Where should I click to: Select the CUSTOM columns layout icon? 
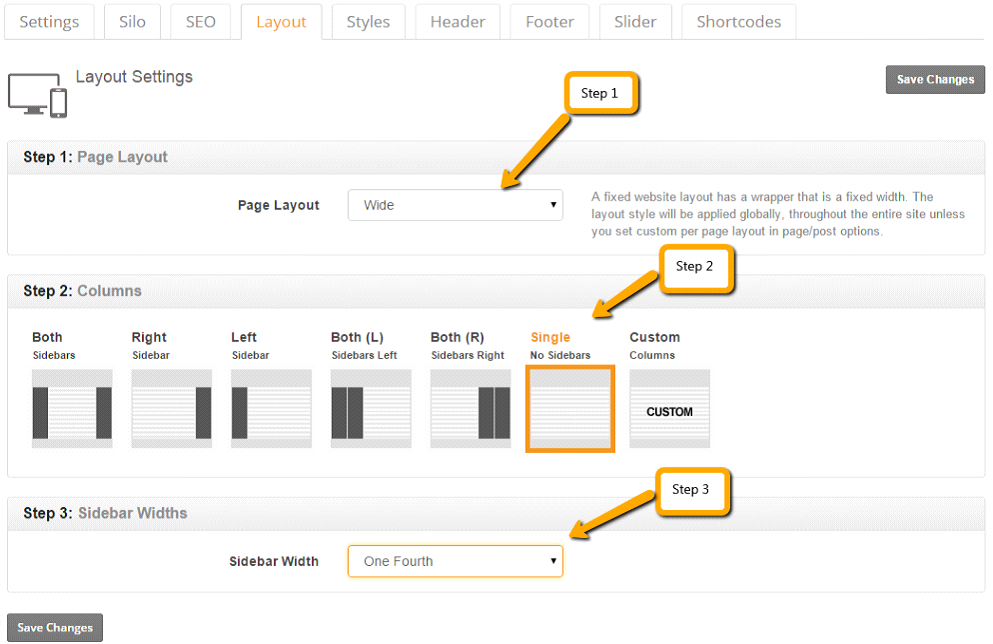669,409
